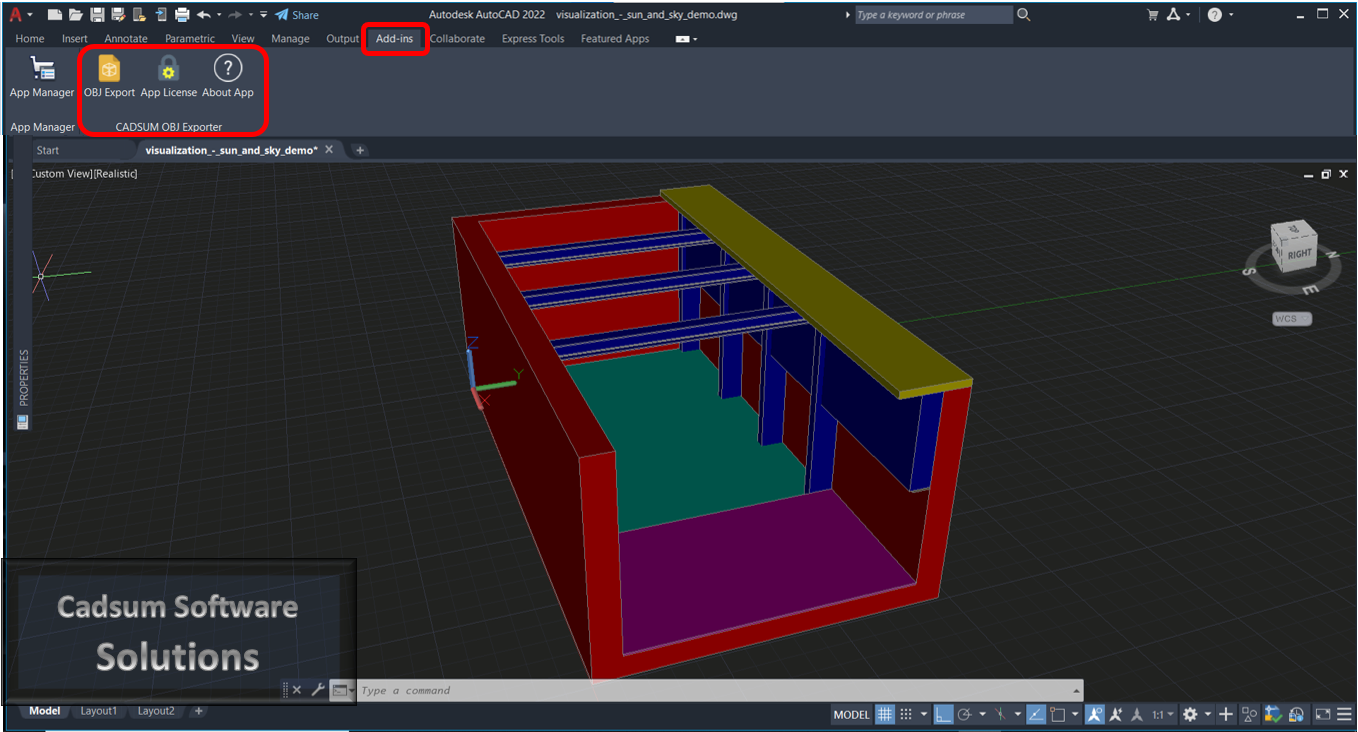Click the Save As icon

click(x=118, y=15)
